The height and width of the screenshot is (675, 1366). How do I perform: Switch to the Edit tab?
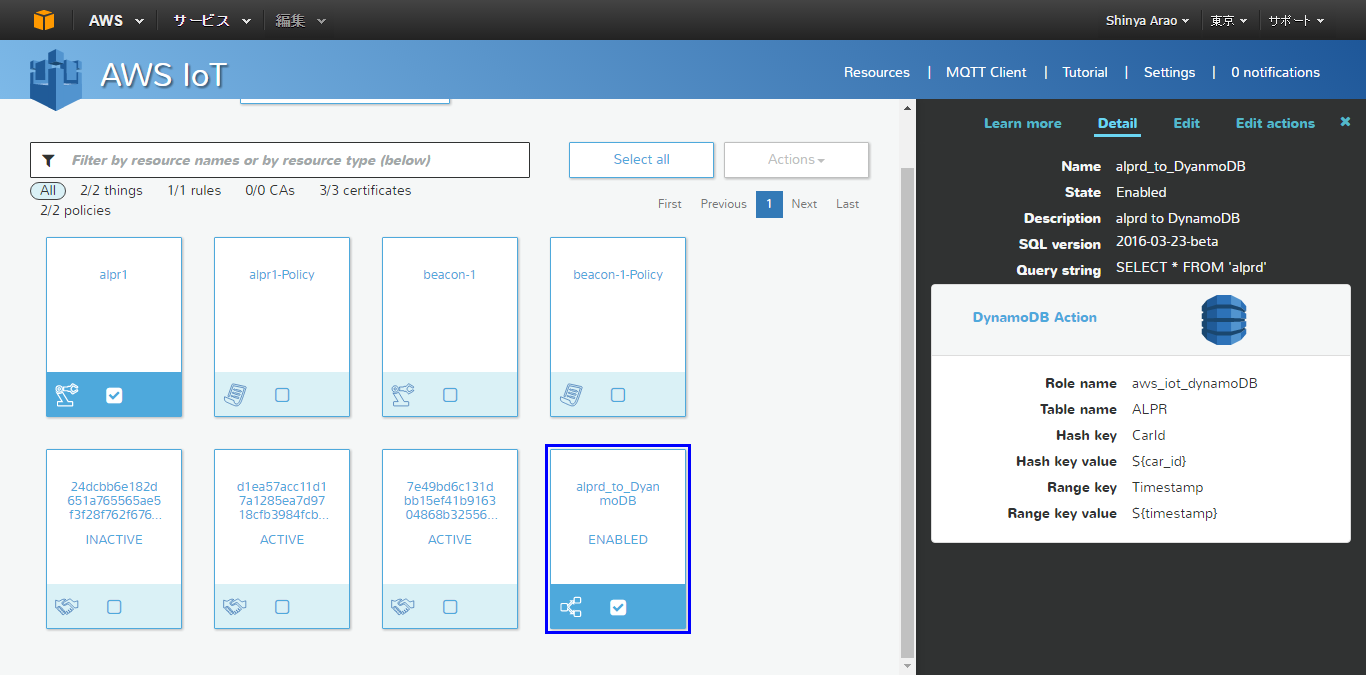[x=1186, y=123]
